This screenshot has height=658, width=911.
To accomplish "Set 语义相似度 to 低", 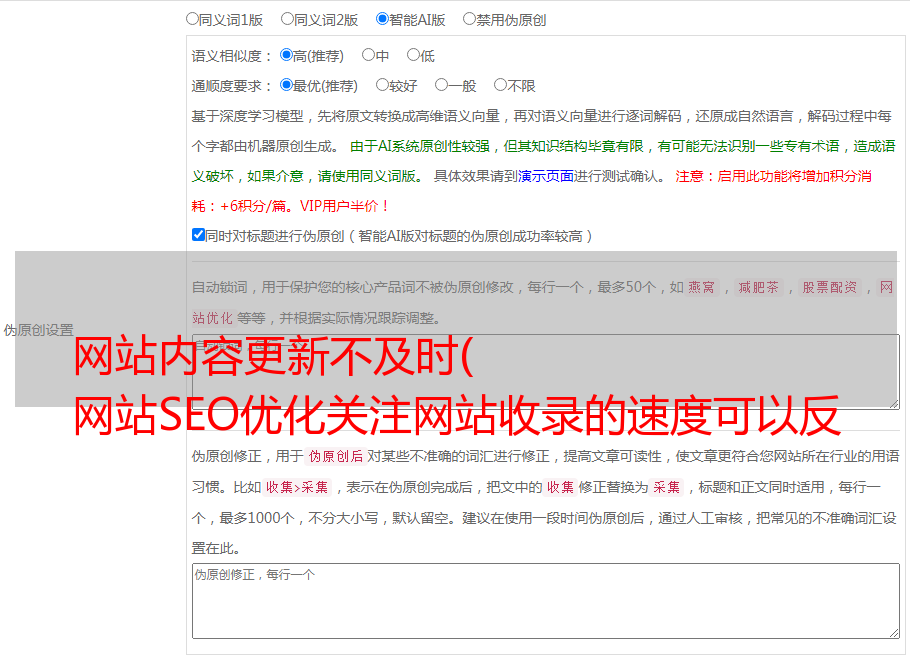I will 413,55.
